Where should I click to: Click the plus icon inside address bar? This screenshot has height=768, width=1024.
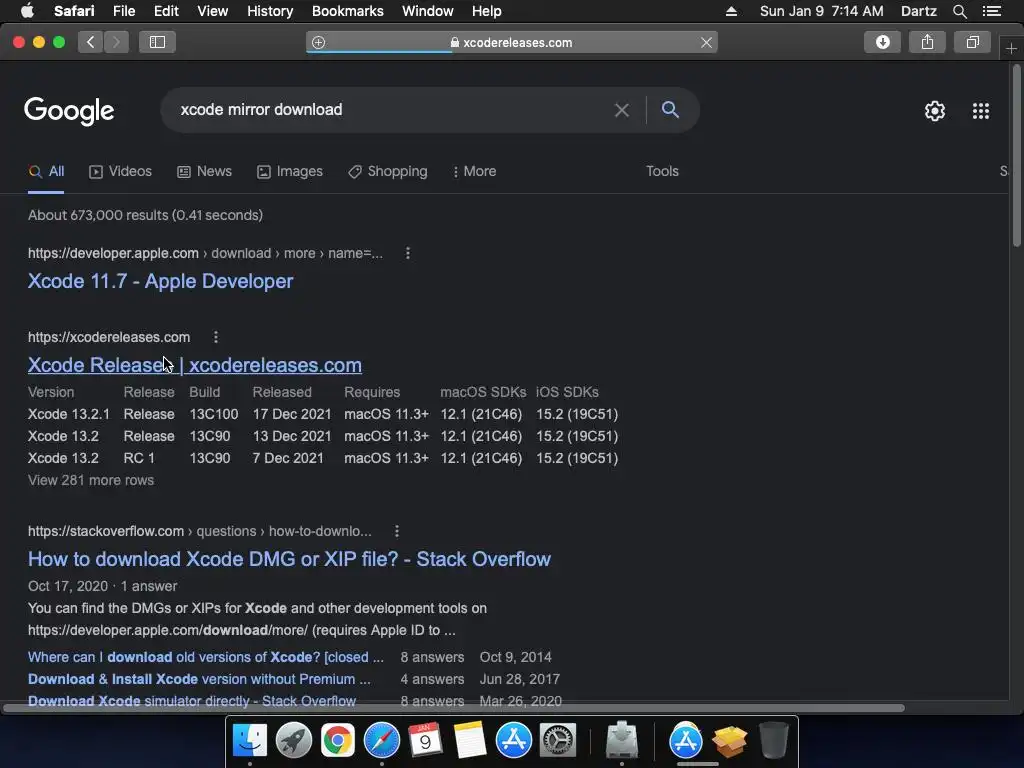(318, 42)
